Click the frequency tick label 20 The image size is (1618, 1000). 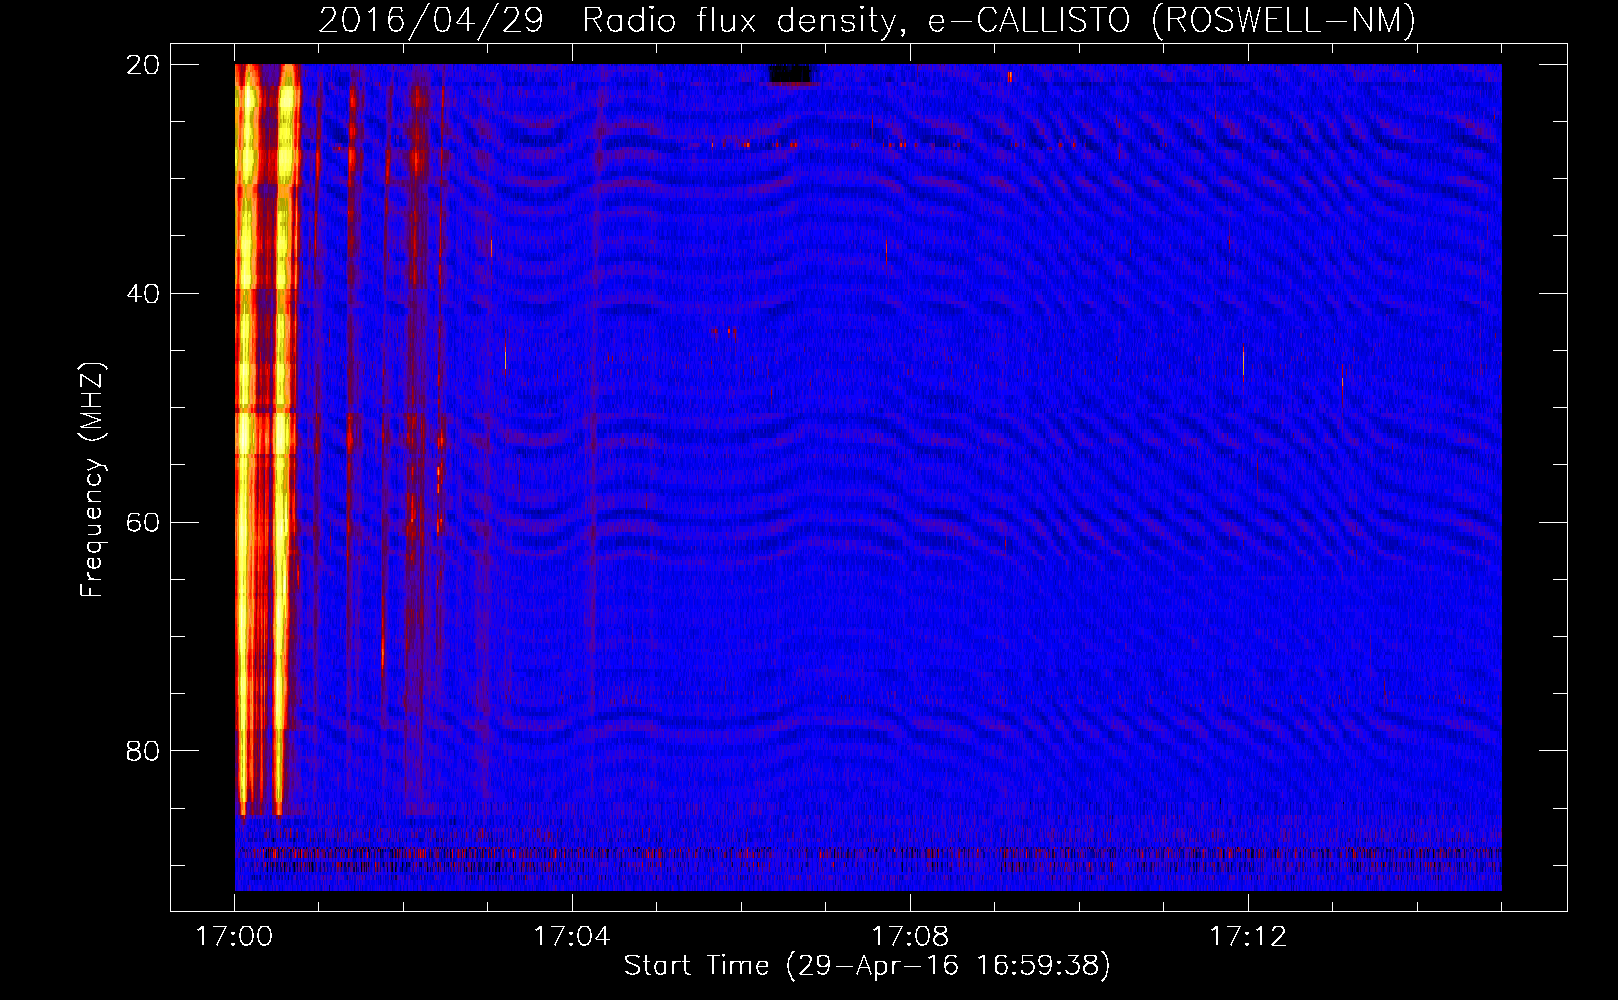[143, 65]
